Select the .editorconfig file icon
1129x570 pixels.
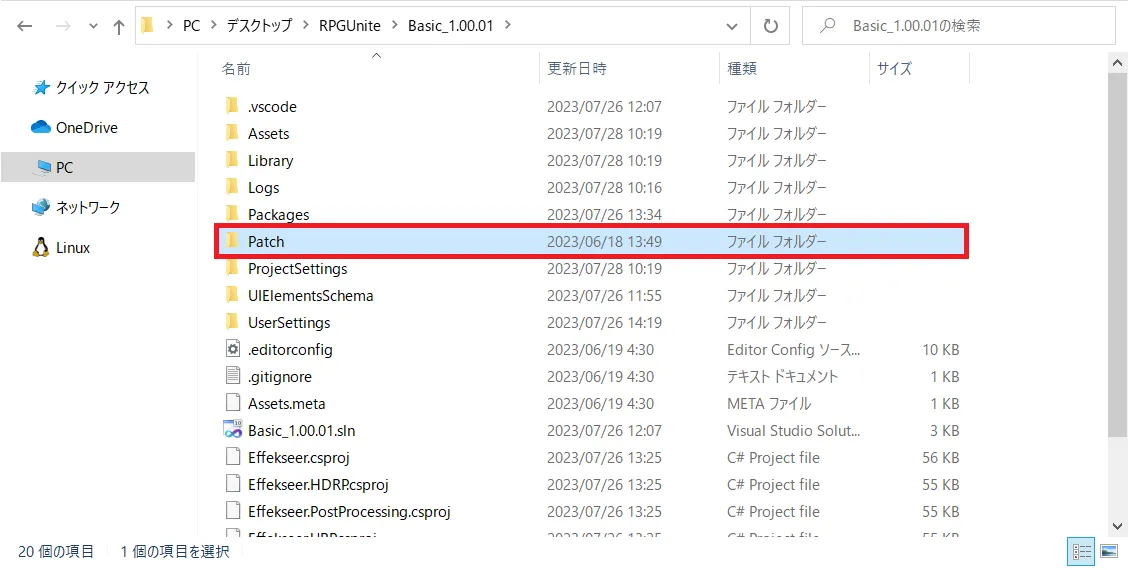click(232, 350)
